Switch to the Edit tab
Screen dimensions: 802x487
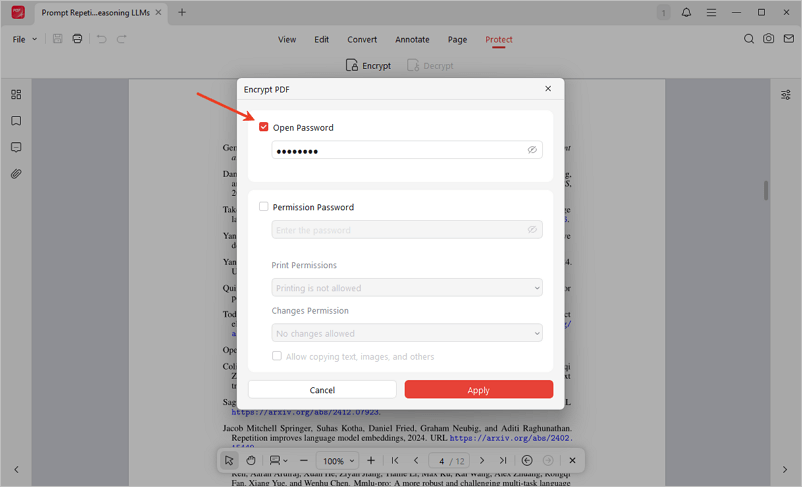[x=322, y=39]
